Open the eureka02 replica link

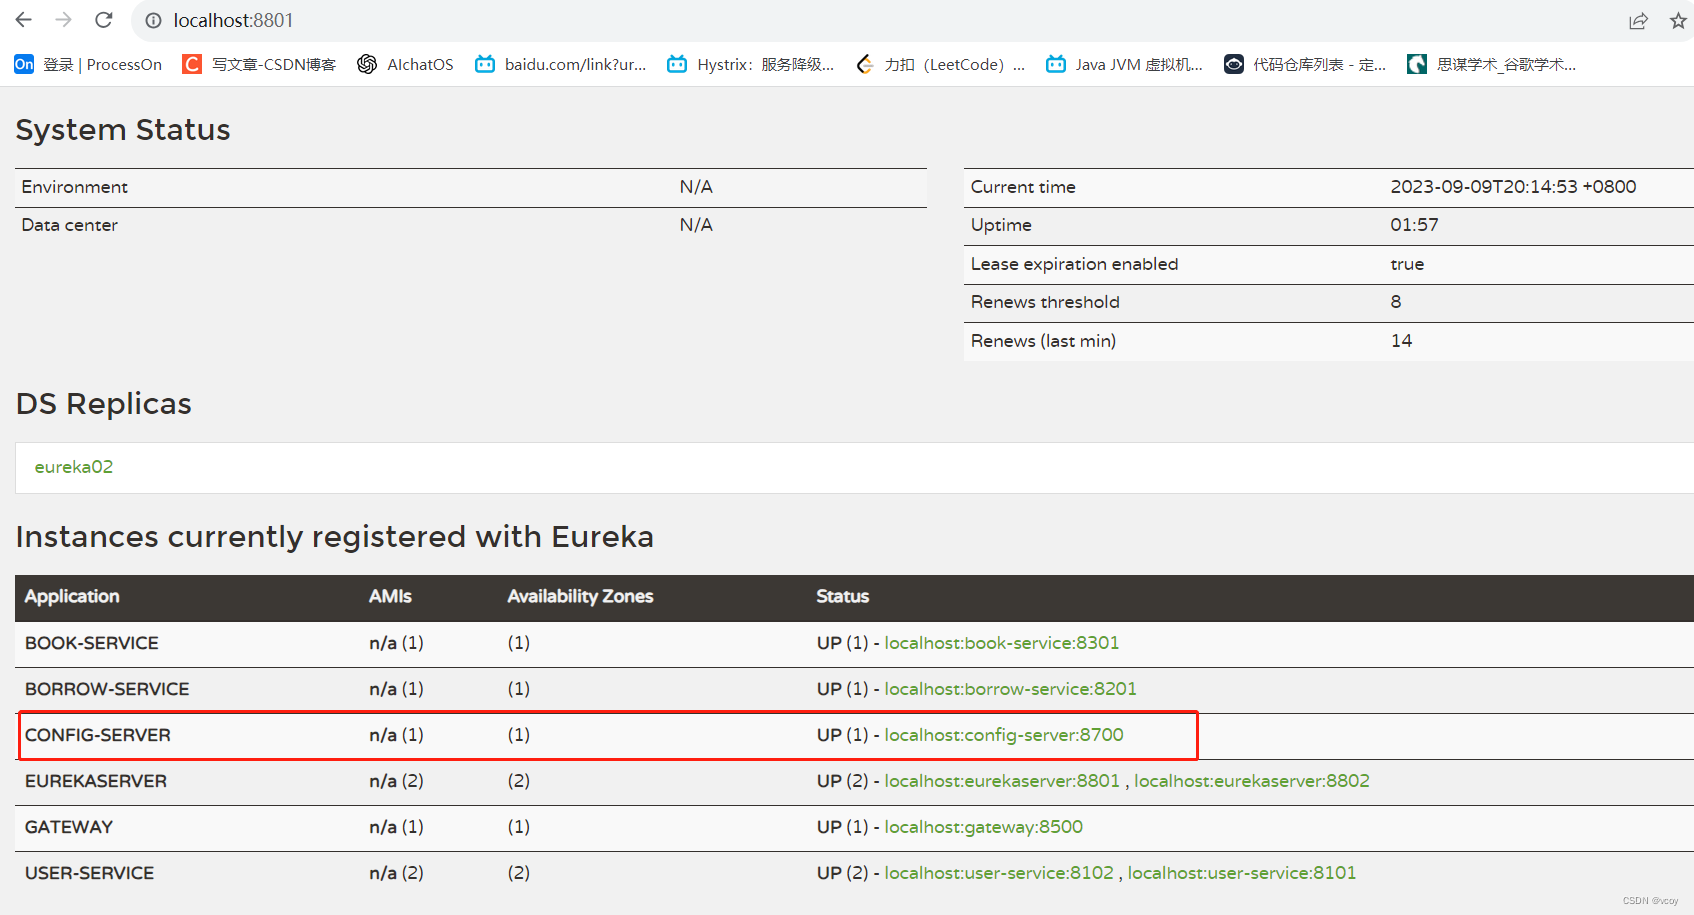point(74,467)
